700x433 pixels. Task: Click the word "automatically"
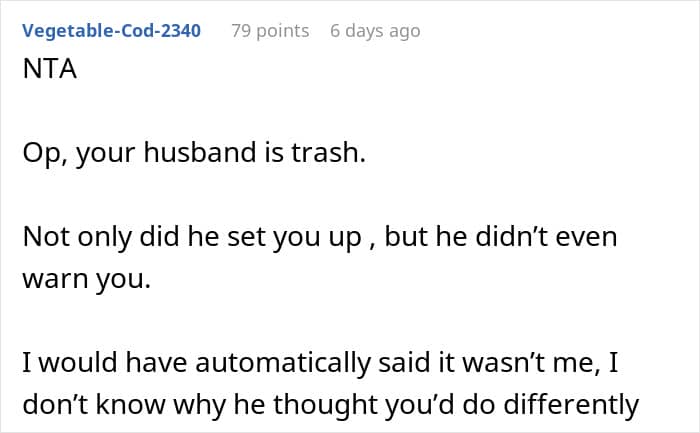(x=283, y=362)
